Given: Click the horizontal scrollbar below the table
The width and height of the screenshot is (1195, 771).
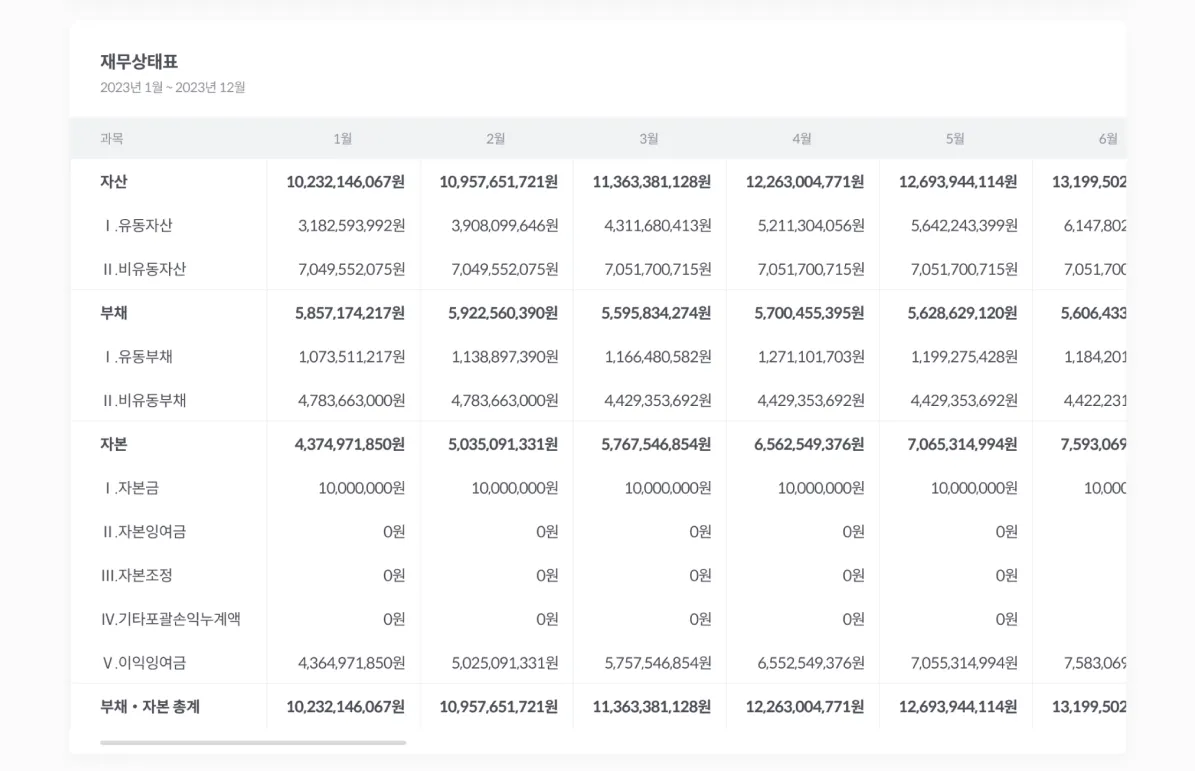Looking at the screenshot, I should click(253, 743).
